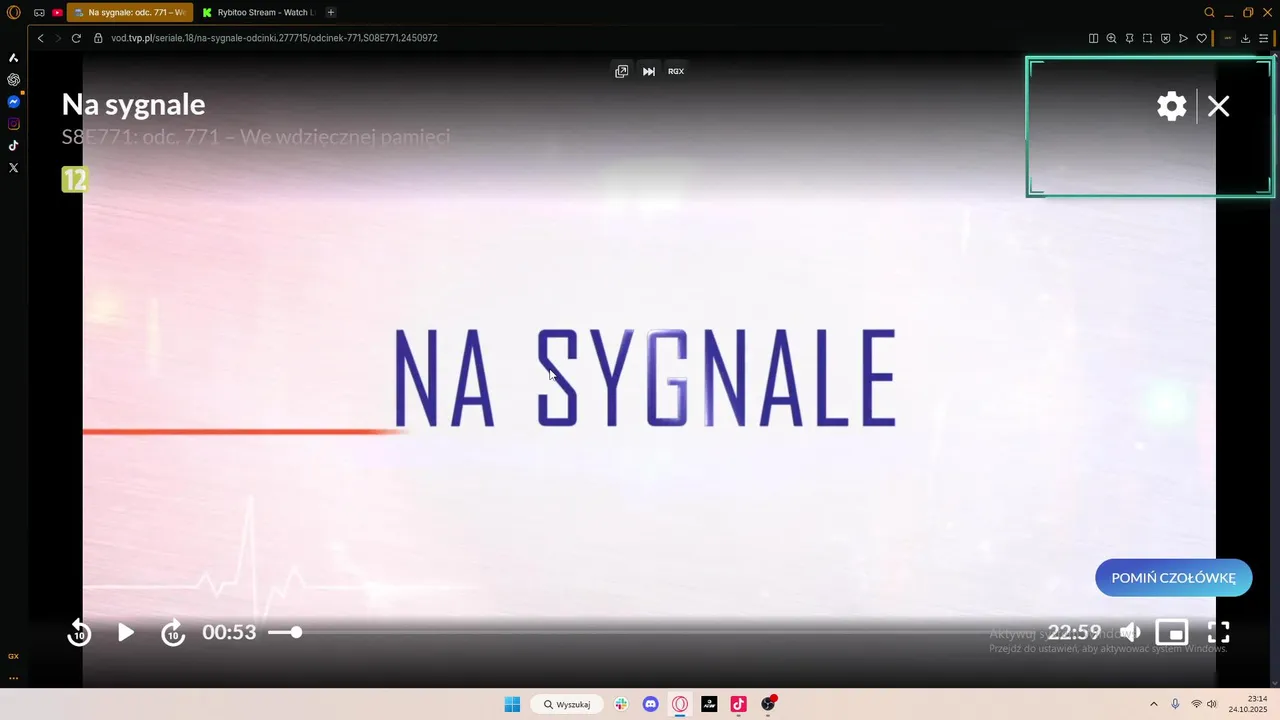This screenshot has width=1280, height=720.
Task: Switch to the pinned YouTube tab
Action: (x=57, y=13)
